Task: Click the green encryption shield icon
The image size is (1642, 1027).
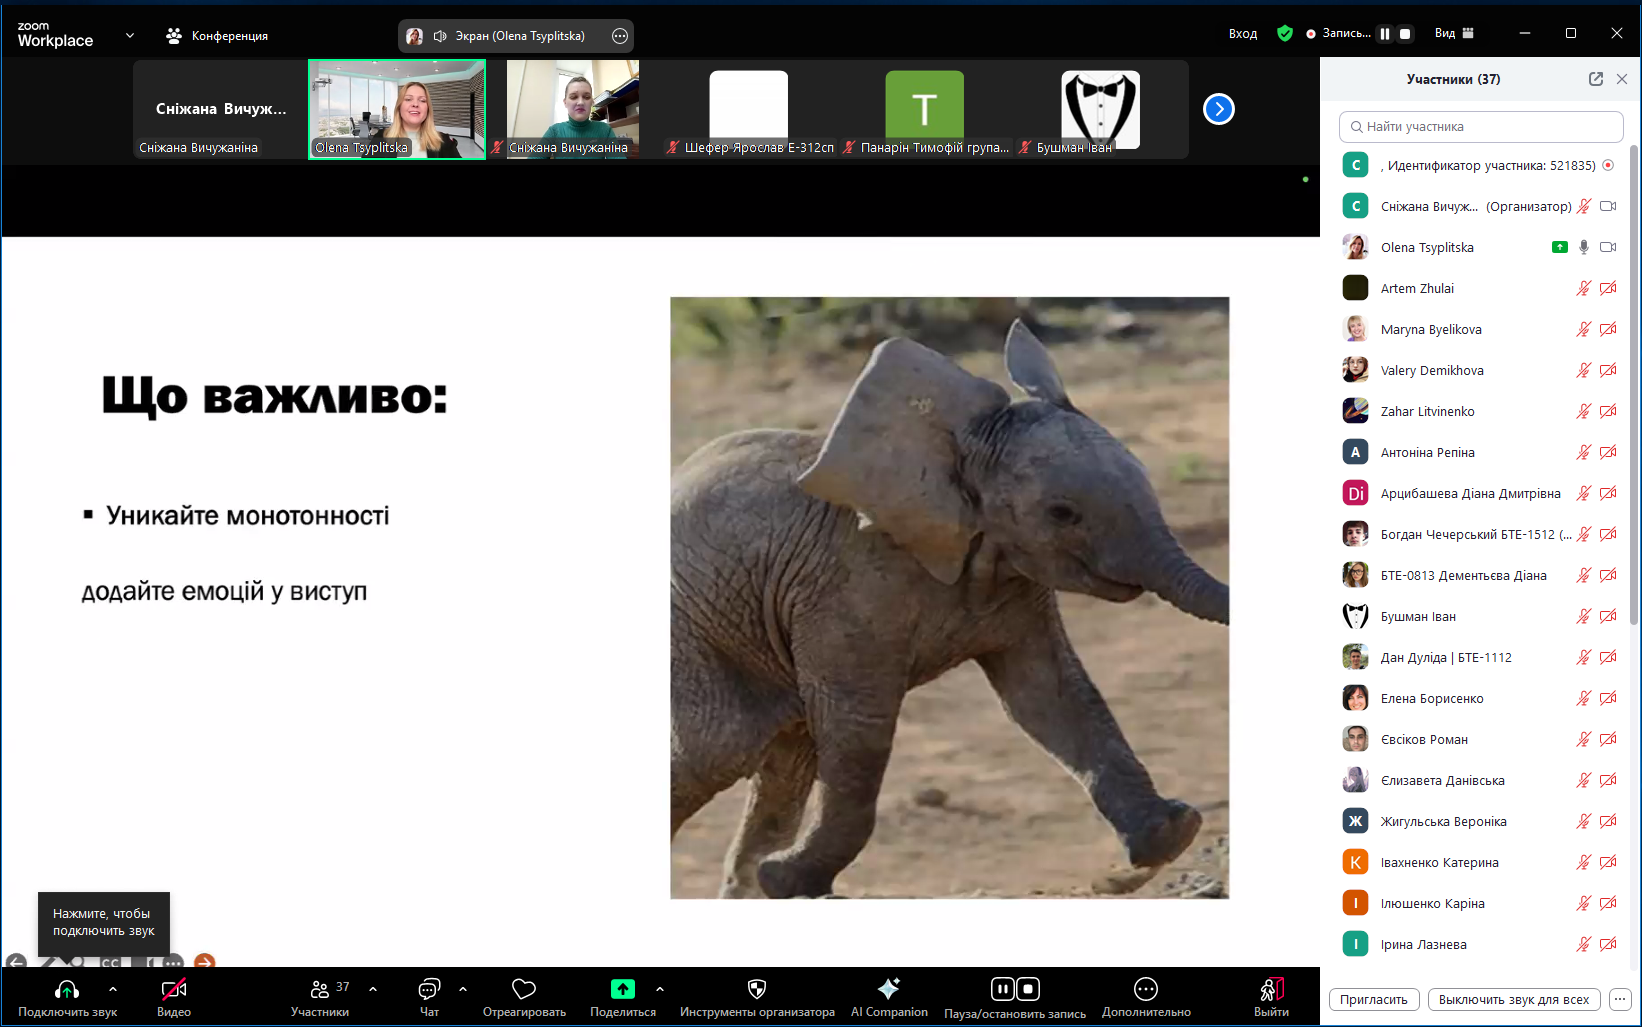Action: point(1285,33)
